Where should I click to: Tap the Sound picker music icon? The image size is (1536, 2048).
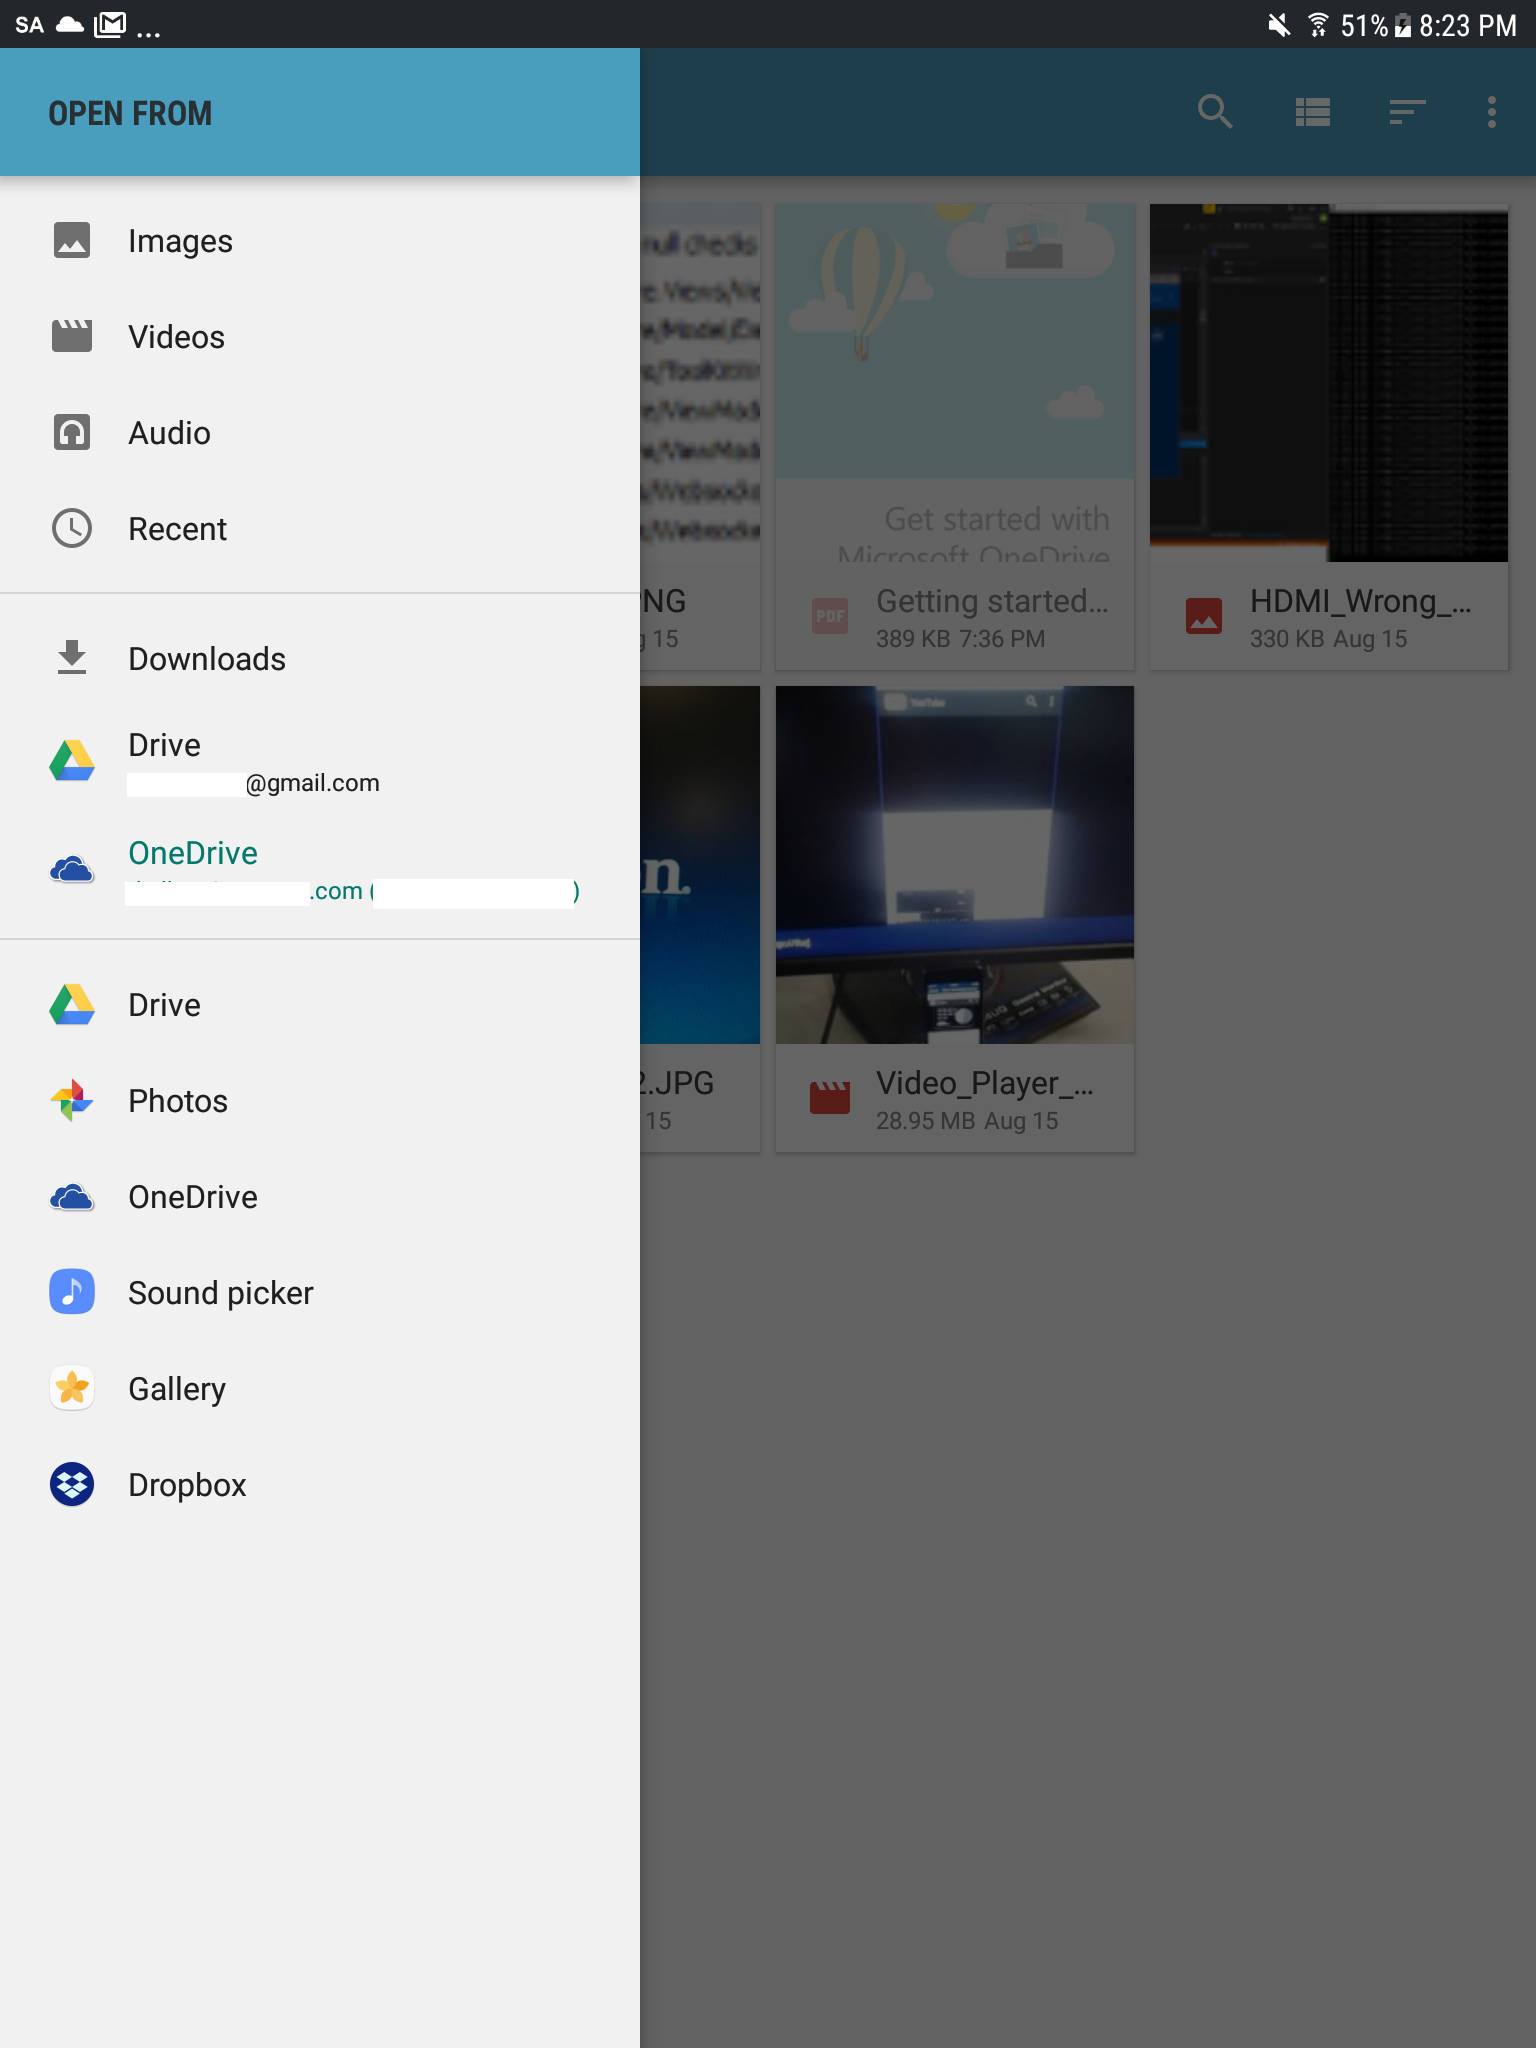72,1292
